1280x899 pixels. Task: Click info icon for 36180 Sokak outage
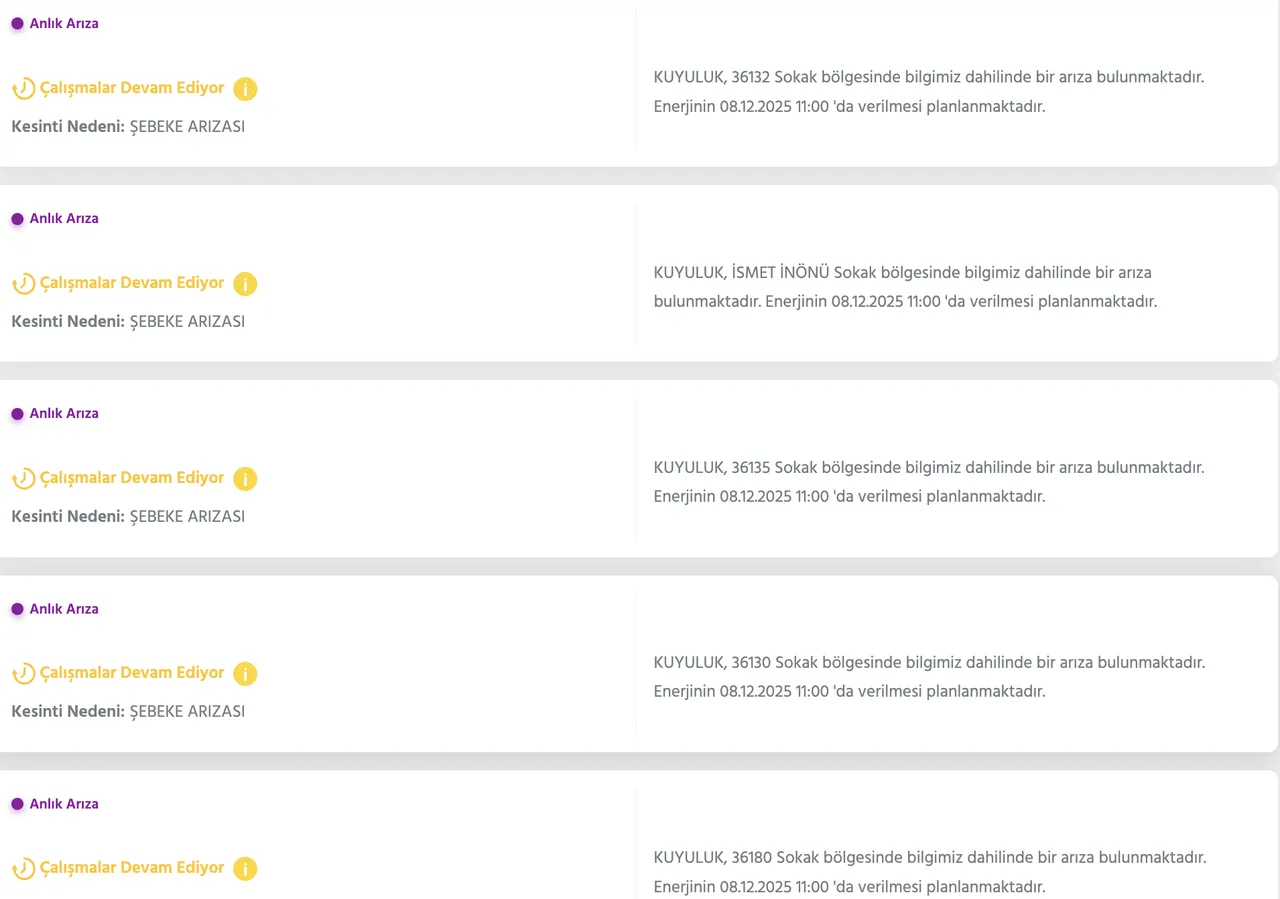tap(245, 869)
